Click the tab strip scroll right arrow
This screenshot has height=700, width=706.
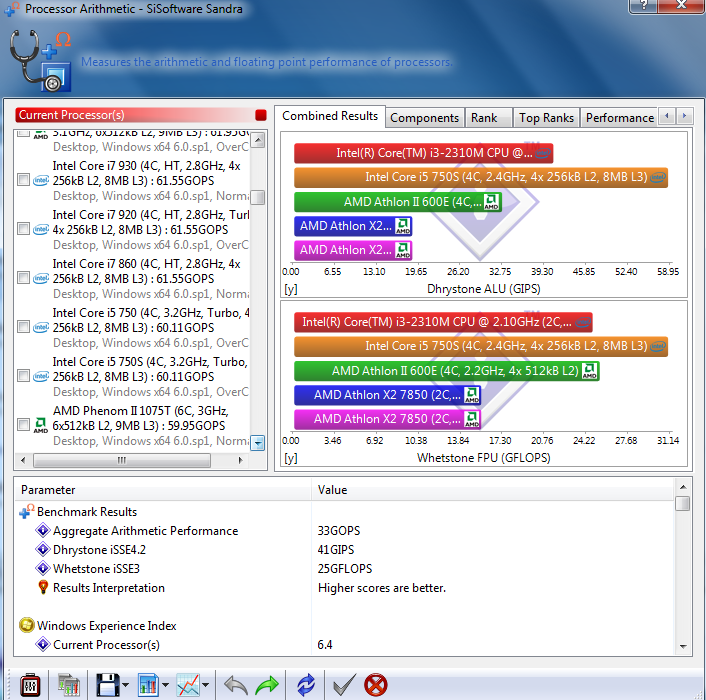(684, 116)
